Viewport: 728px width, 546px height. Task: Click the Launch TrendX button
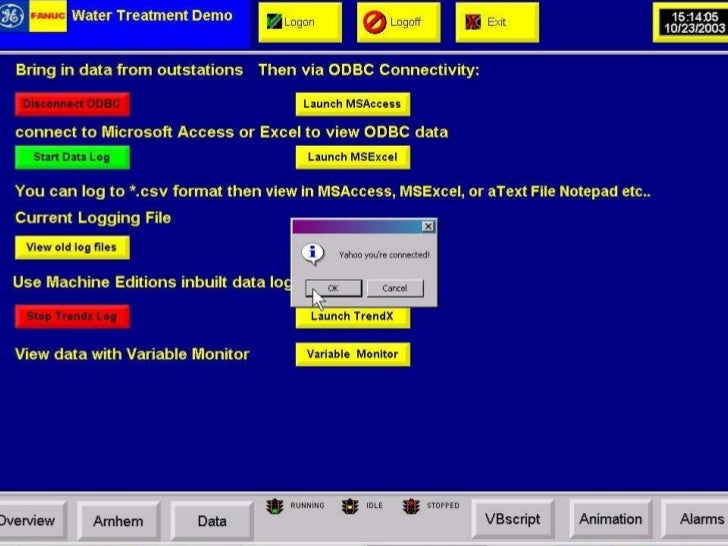tap(352, 317)
